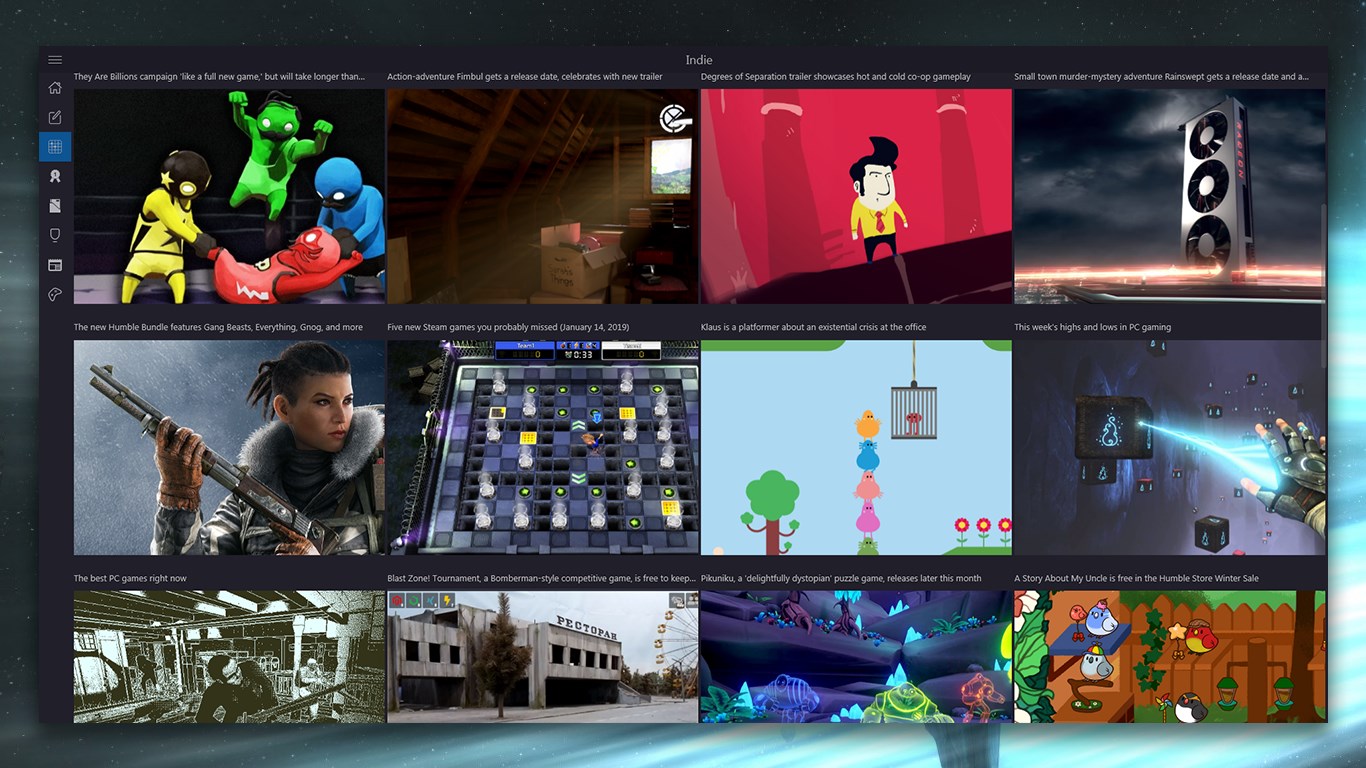Click The best PC games right now headline

(x=130, y=578)
